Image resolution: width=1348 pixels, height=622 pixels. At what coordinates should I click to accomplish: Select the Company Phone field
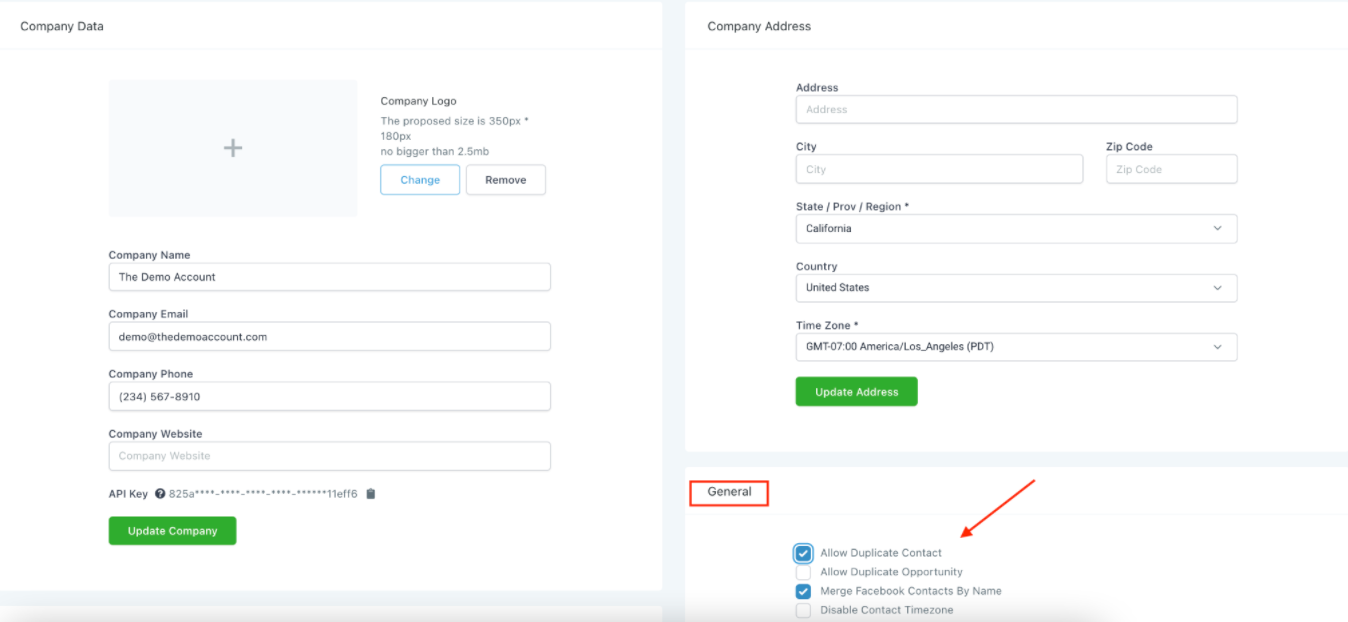[x=329, y=397]
